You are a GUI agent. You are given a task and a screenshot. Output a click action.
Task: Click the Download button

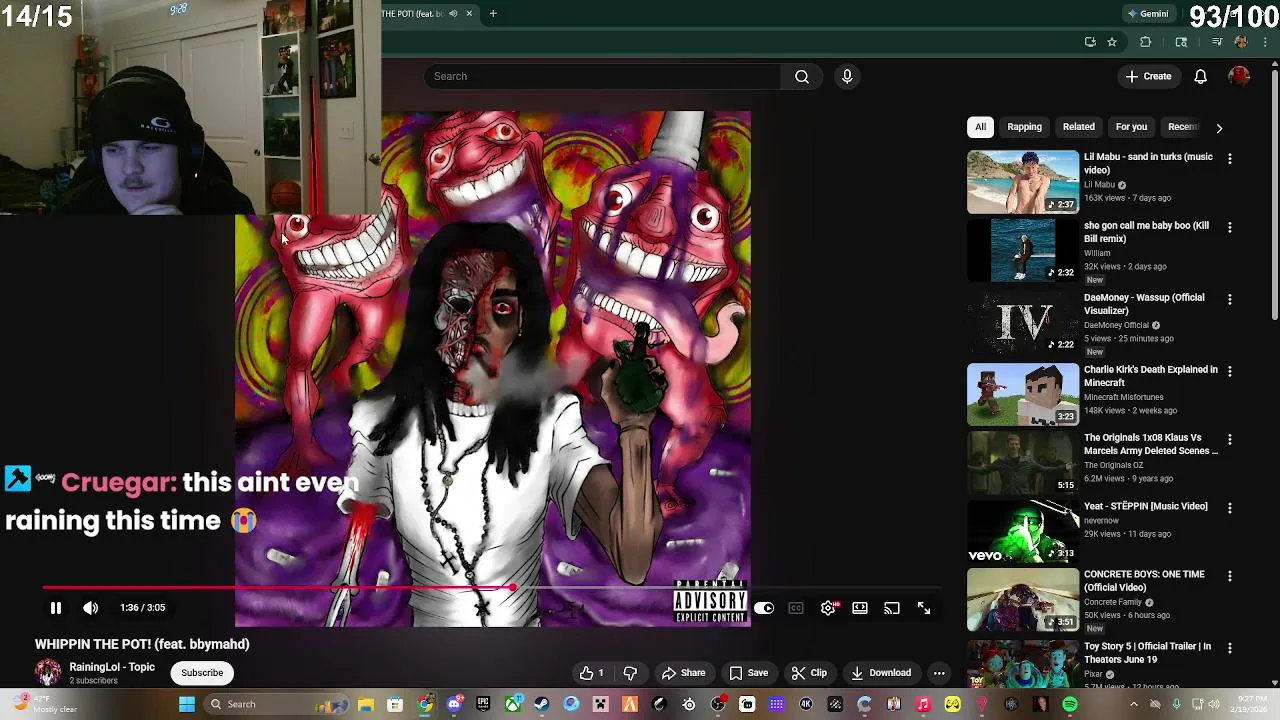tap(881, 673)
